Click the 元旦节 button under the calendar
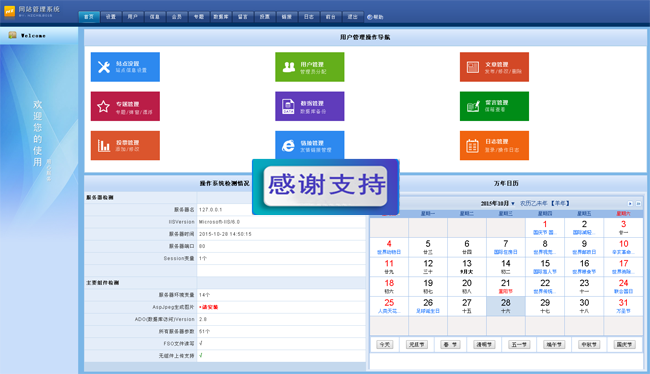Viewport: 650px width, 374px height. [x=417, y=345]
